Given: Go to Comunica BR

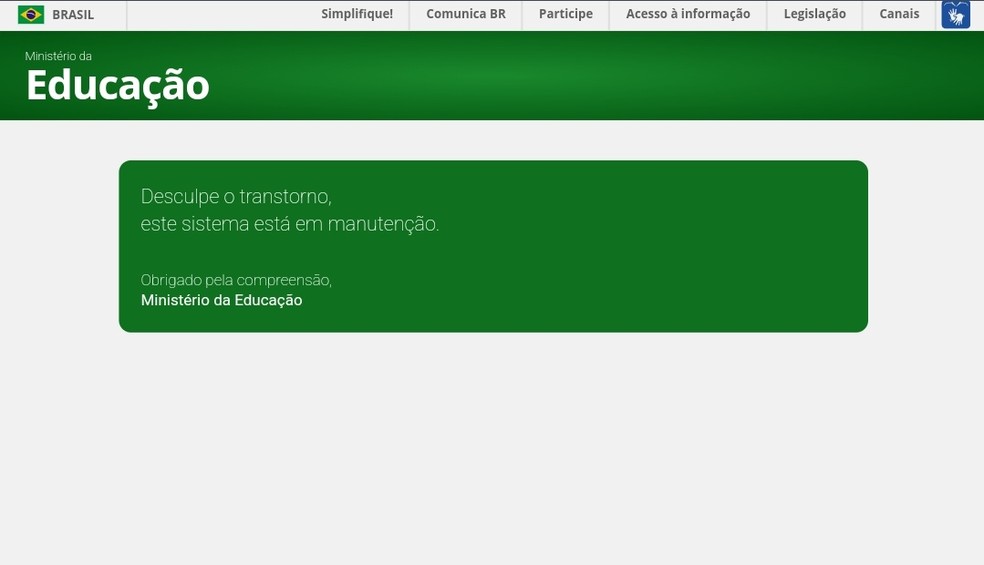Looking at the screenshot, I should point(466,14).
